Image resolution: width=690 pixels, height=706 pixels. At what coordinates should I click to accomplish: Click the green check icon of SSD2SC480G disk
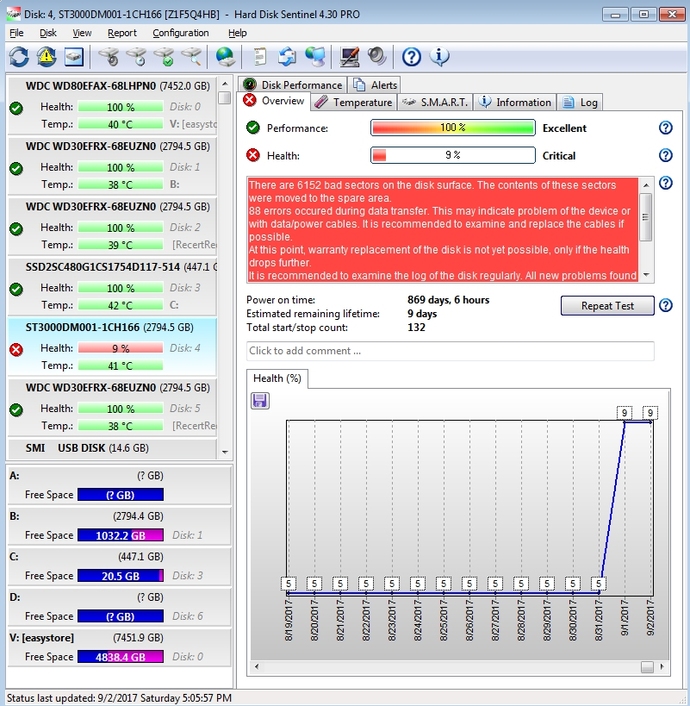tap(16, 289)
